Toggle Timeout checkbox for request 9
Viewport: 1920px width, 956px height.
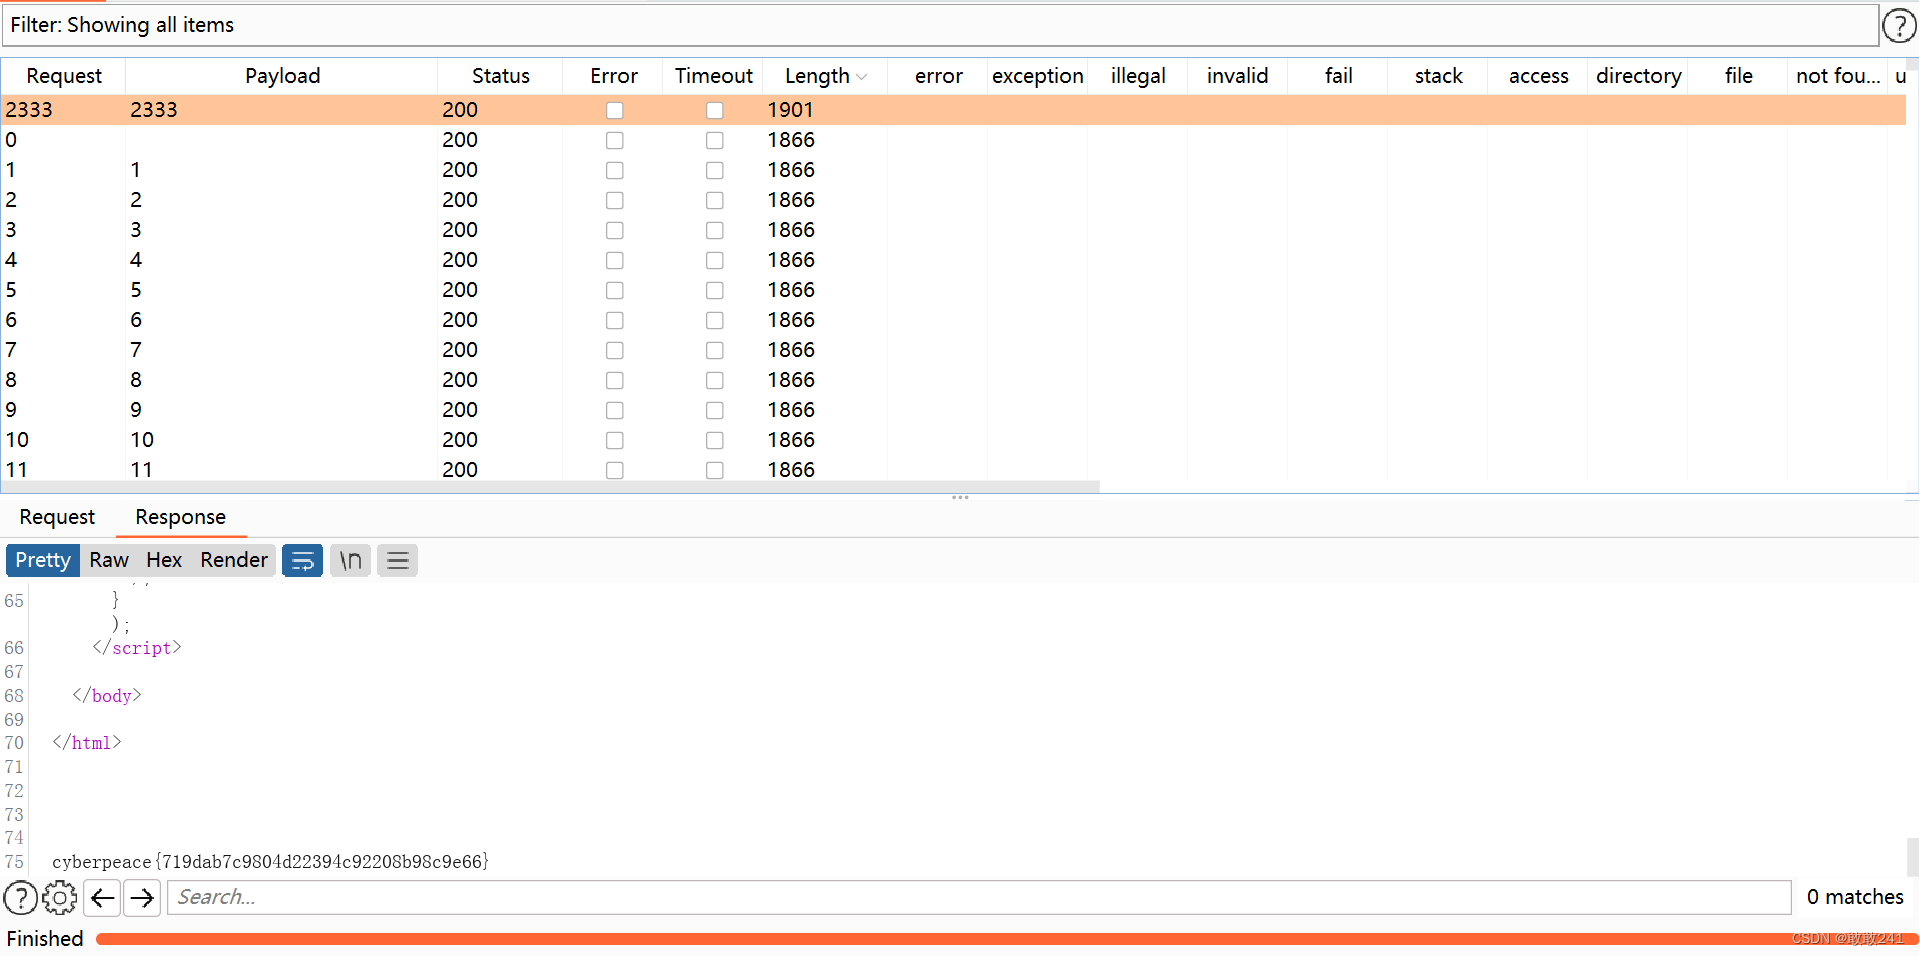[x=714, y=410]
